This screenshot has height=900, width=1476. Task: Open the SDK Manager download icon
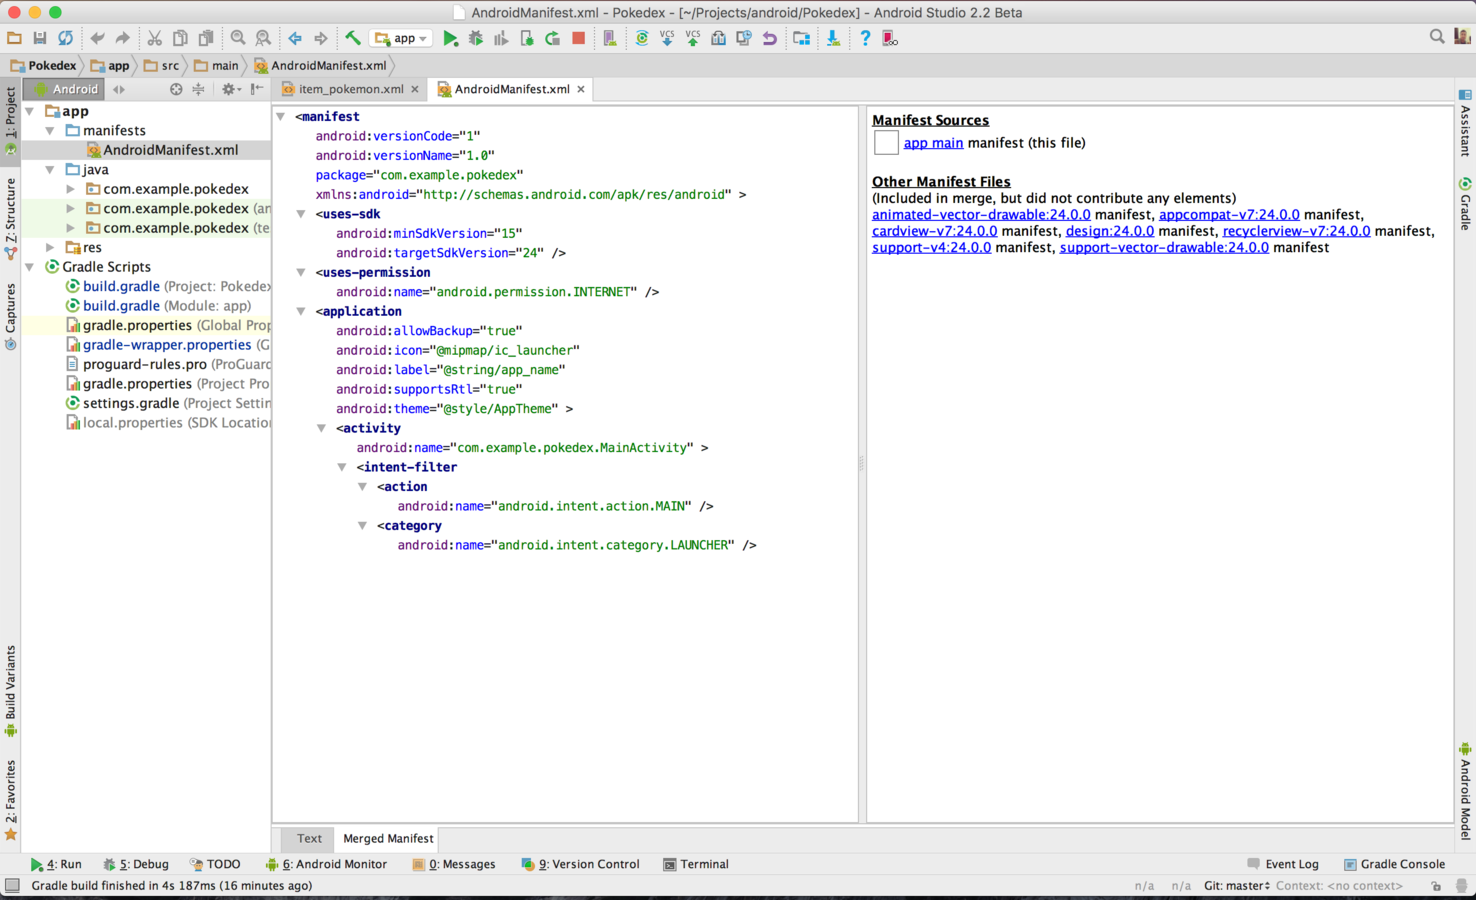pyautogui.click(x=832, y=38)
